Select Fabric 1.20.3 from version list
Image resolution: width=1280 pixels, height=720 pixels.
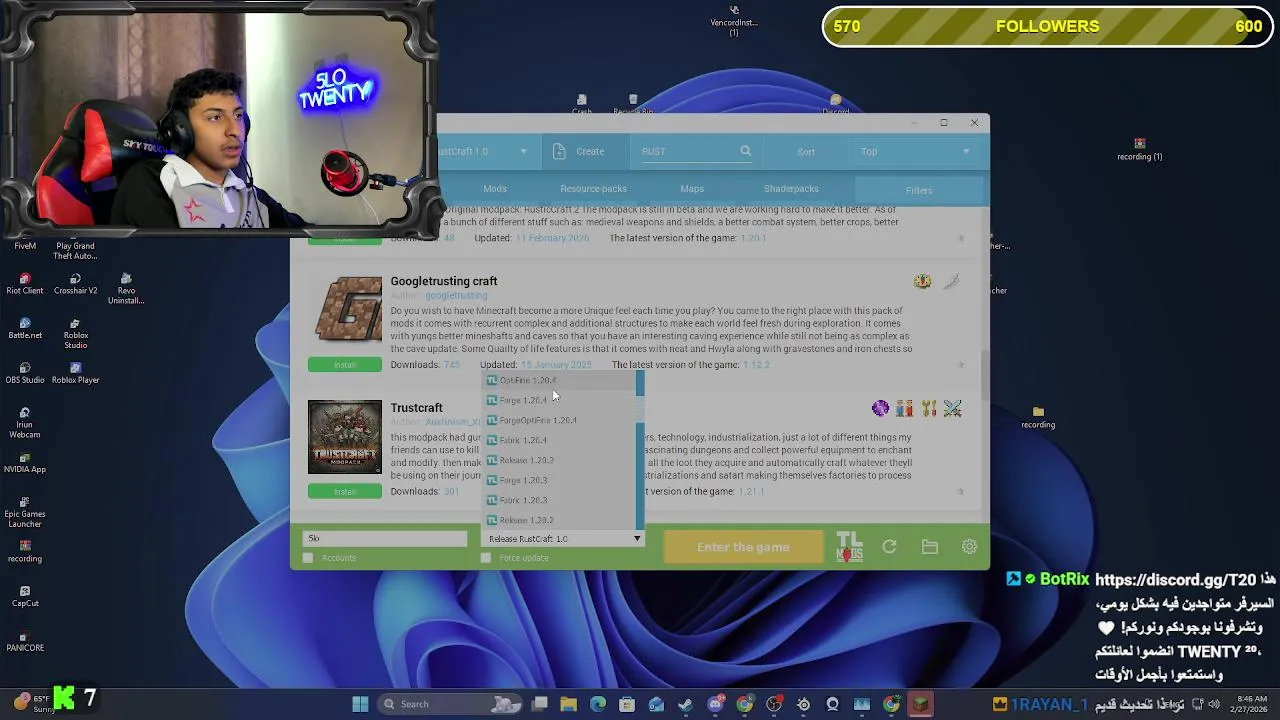pos(560,500)
